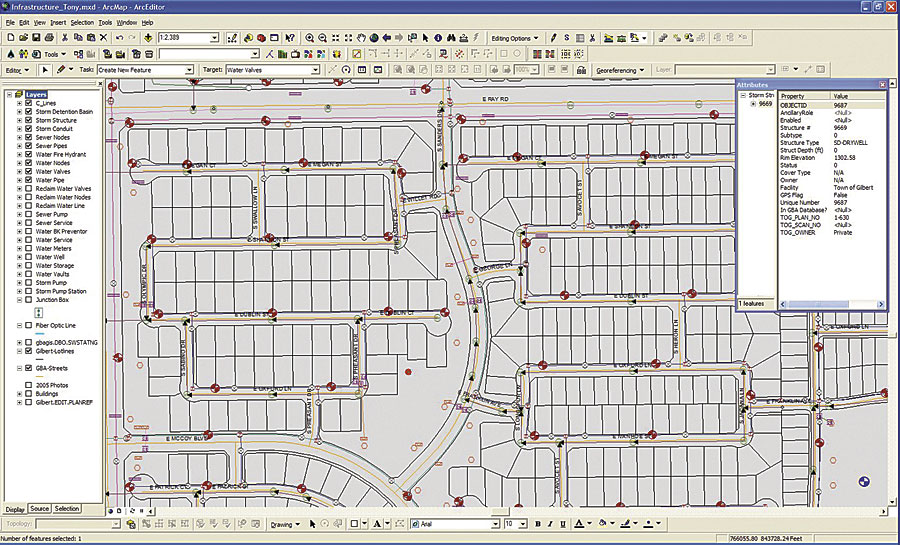Open the Georeferencing dropdown menu
The height and width of the screenshot is (545, 900).
coord(619,70)
